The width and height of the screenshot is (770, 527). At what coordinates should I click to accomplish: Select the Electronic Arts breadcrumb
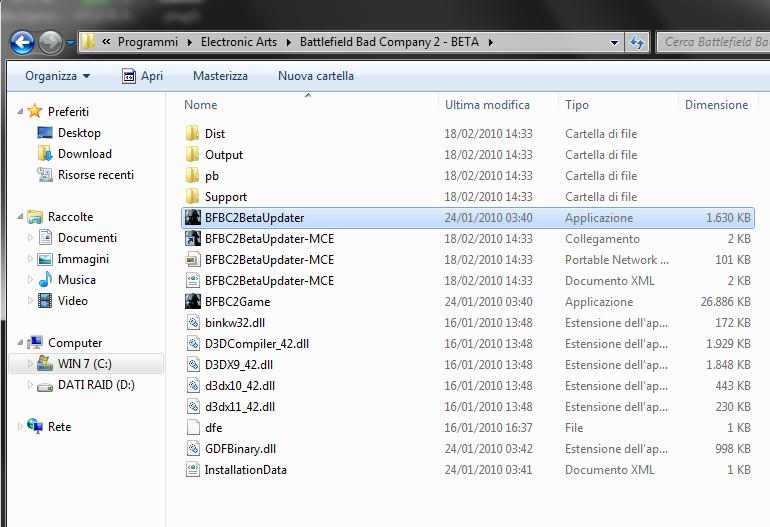coord(239,42)
